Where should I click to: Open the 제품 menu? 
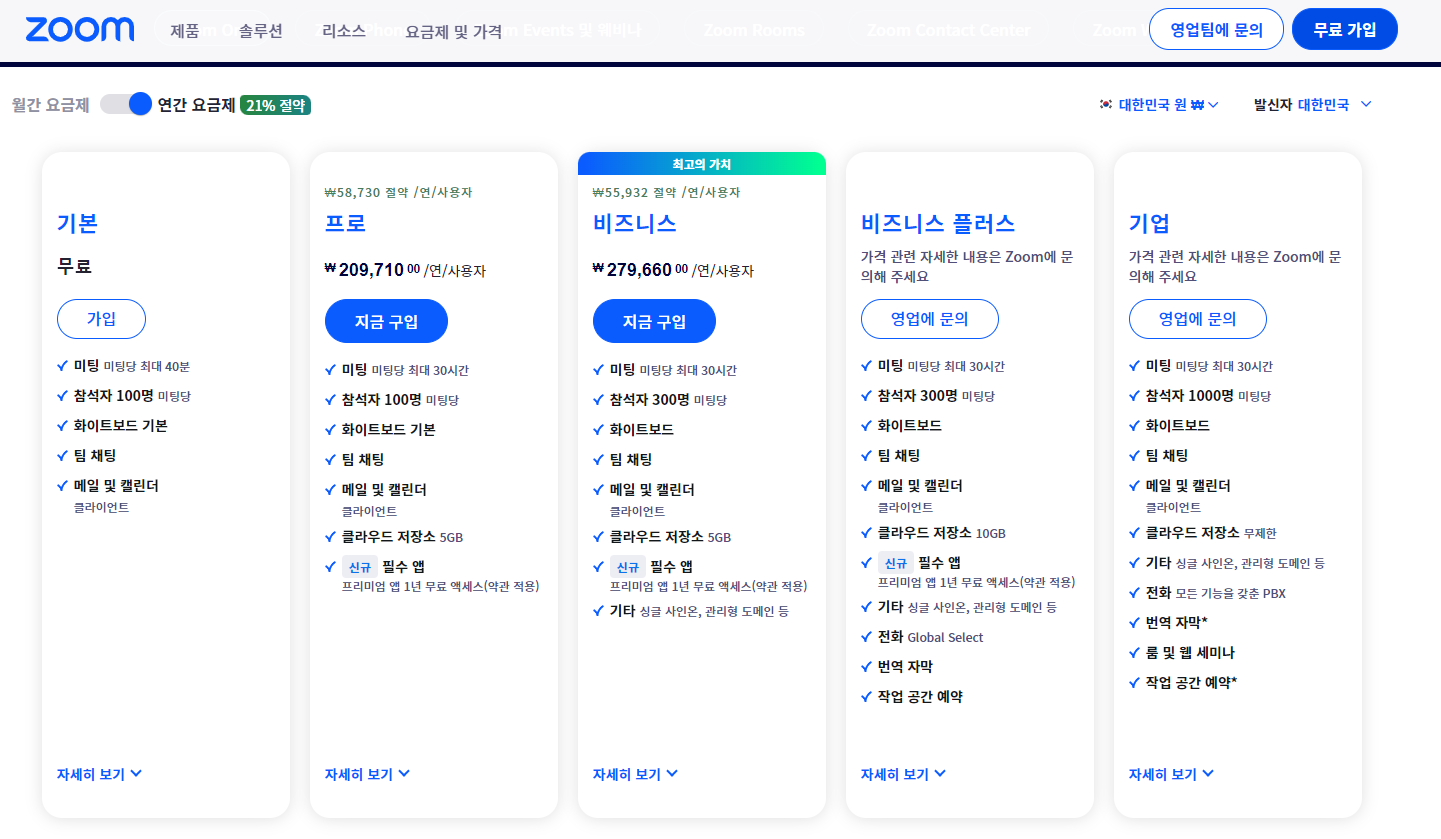click(x=185, y=31)
